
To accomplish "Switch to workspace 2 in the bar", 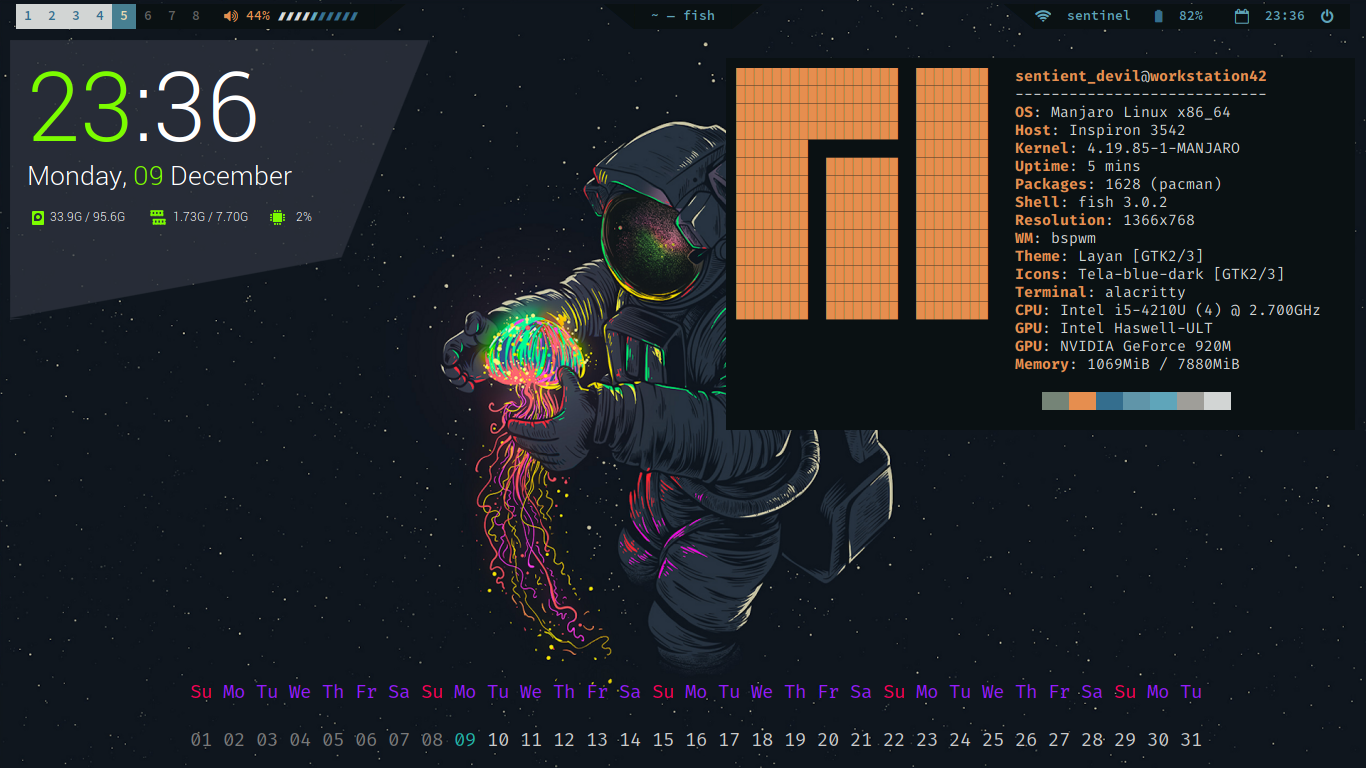I will [x=52, y=16].
